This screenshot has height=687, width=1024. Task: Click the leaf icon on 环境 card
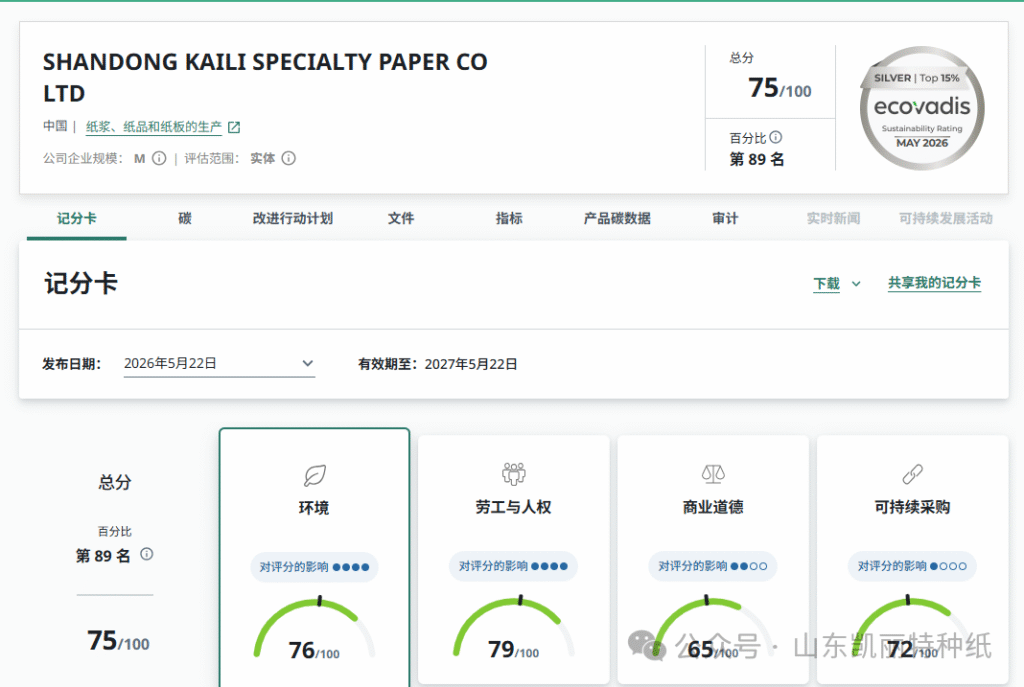click(x=314, y=475)
